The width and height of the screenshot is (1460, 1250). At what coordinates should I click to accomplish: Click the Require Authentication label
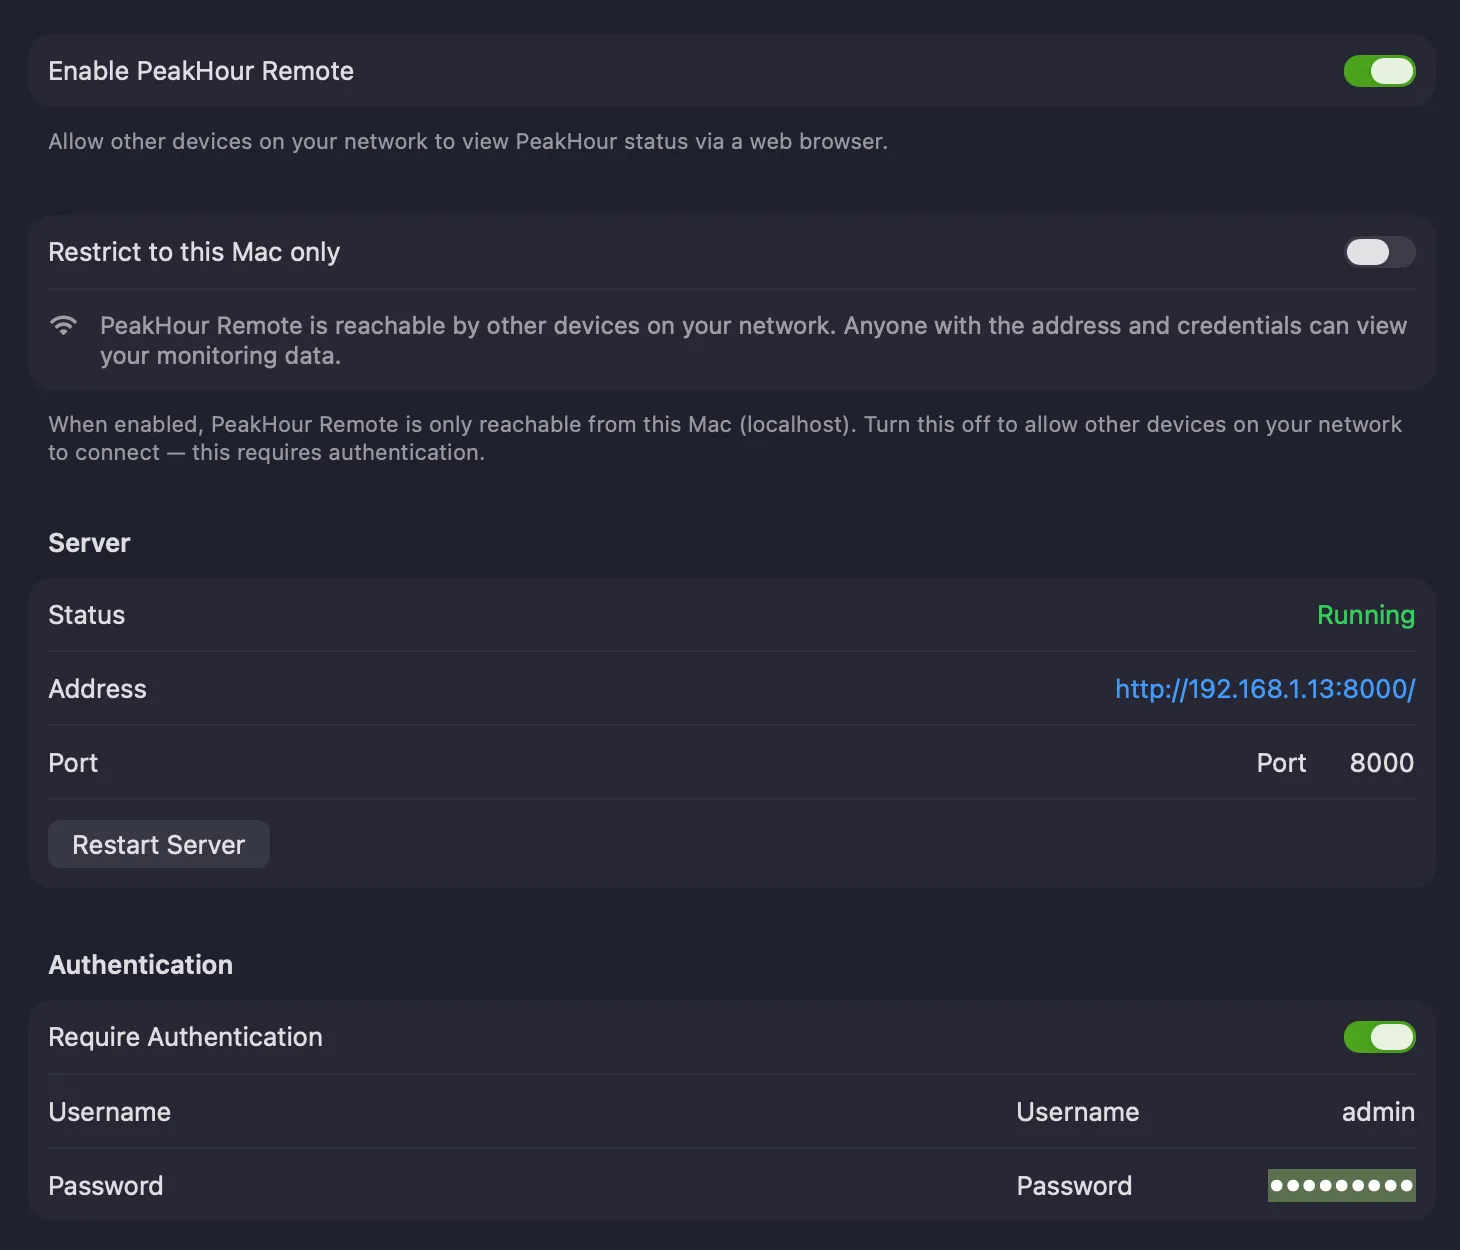(185, 1037)
